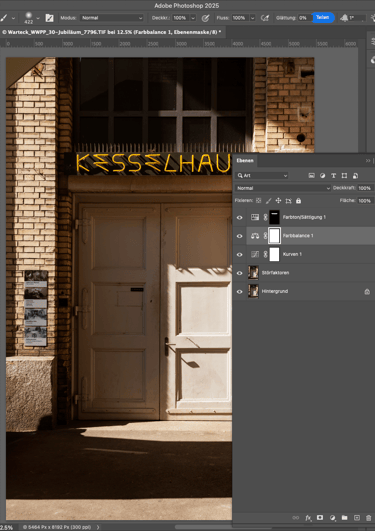Create a new layer icon

(x=357, y=518)
